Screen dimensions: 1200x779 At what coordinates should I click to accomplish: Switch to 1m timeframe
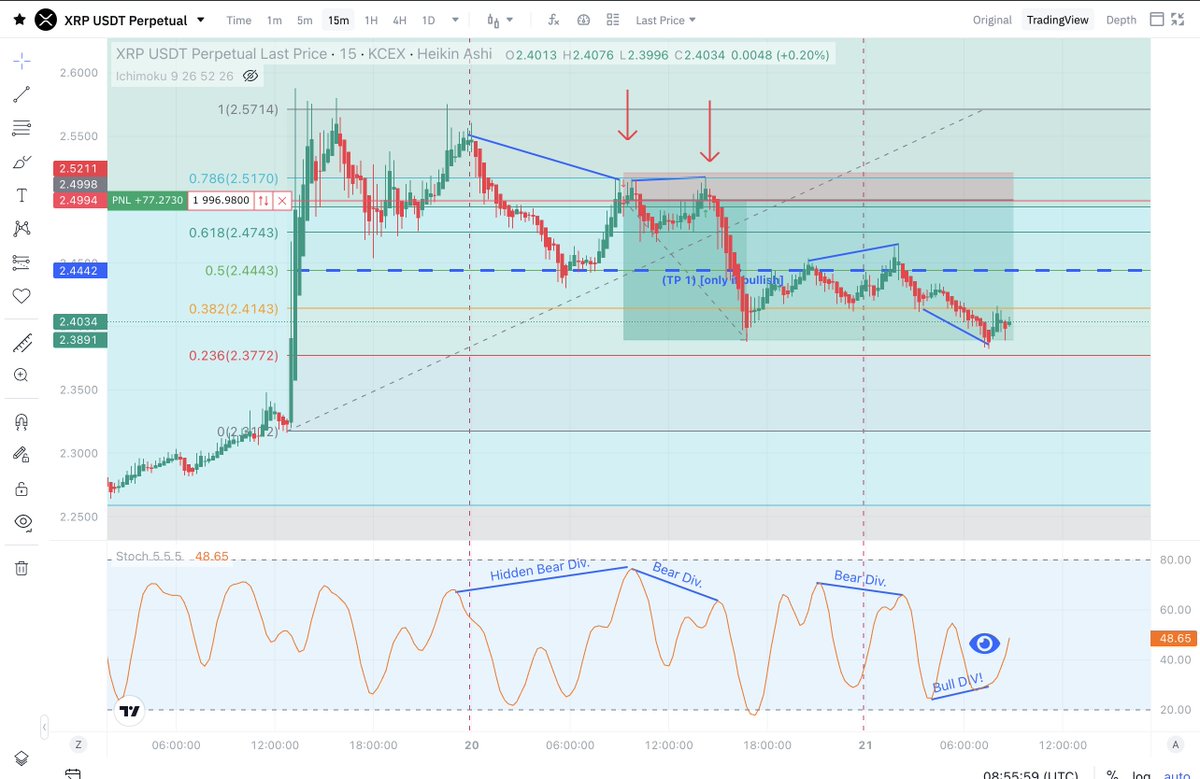pyautogui.click(x=274, y=20)
